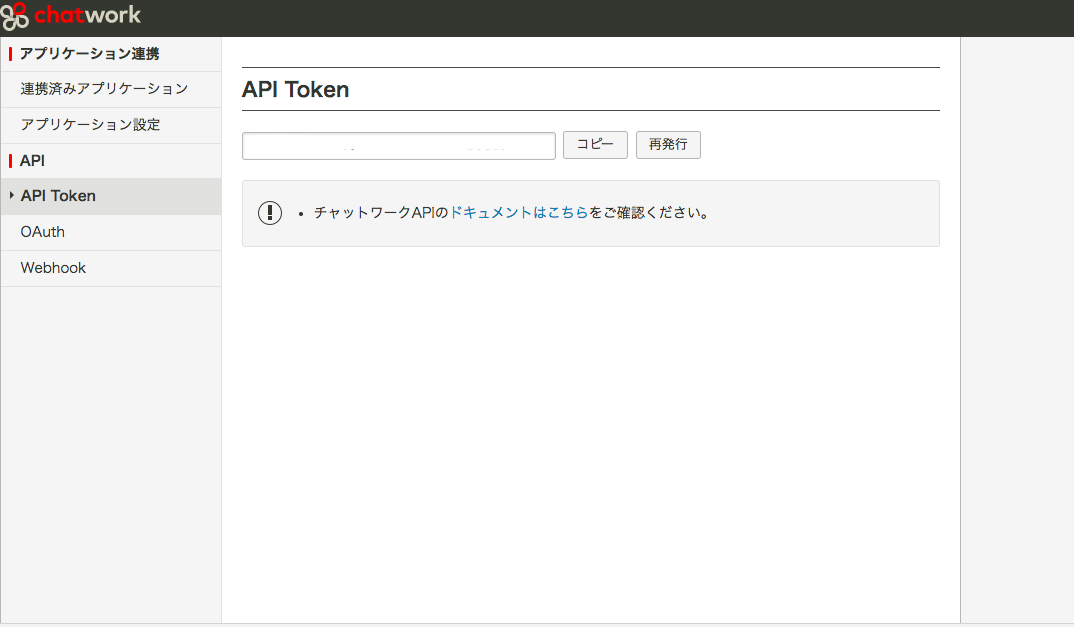Click red marker beside API heading
This screenshot has width=1074, height=627.
[10, 161]
